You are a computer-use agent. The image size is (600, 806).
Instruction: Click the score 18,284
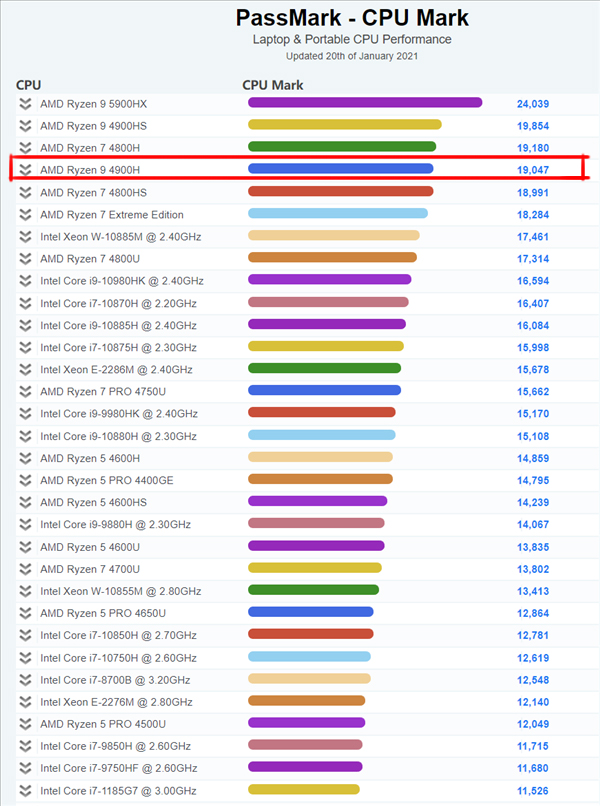[533, 215]
